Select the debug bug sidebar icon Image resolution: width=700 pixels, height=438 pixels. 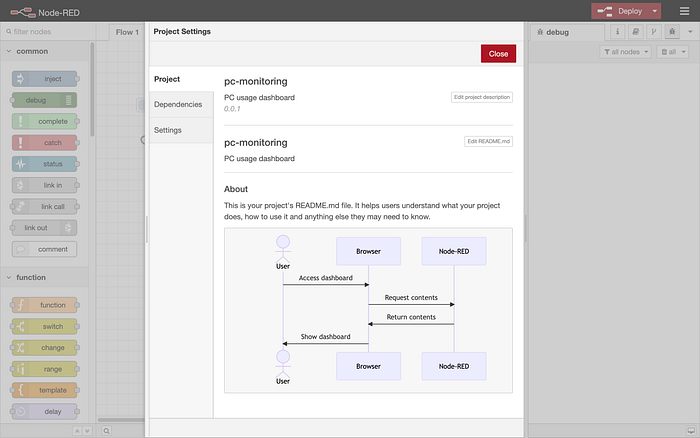pos(671,32)
